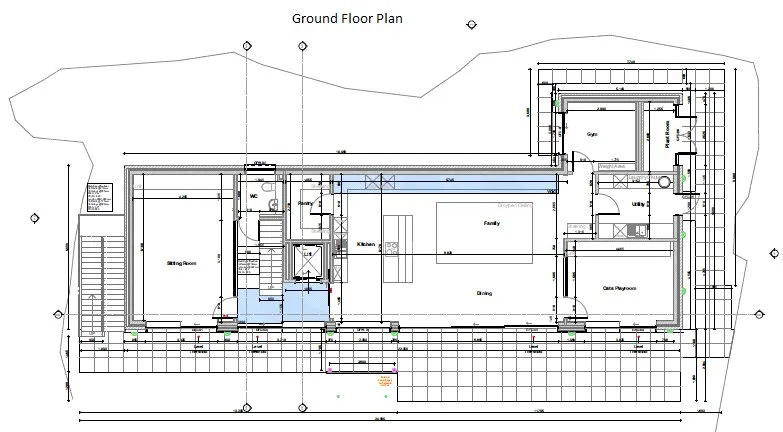The height and width of the screenshot is (432, 783).
Task: Select the "Dining" area label
Action: (x=484, y=293)
